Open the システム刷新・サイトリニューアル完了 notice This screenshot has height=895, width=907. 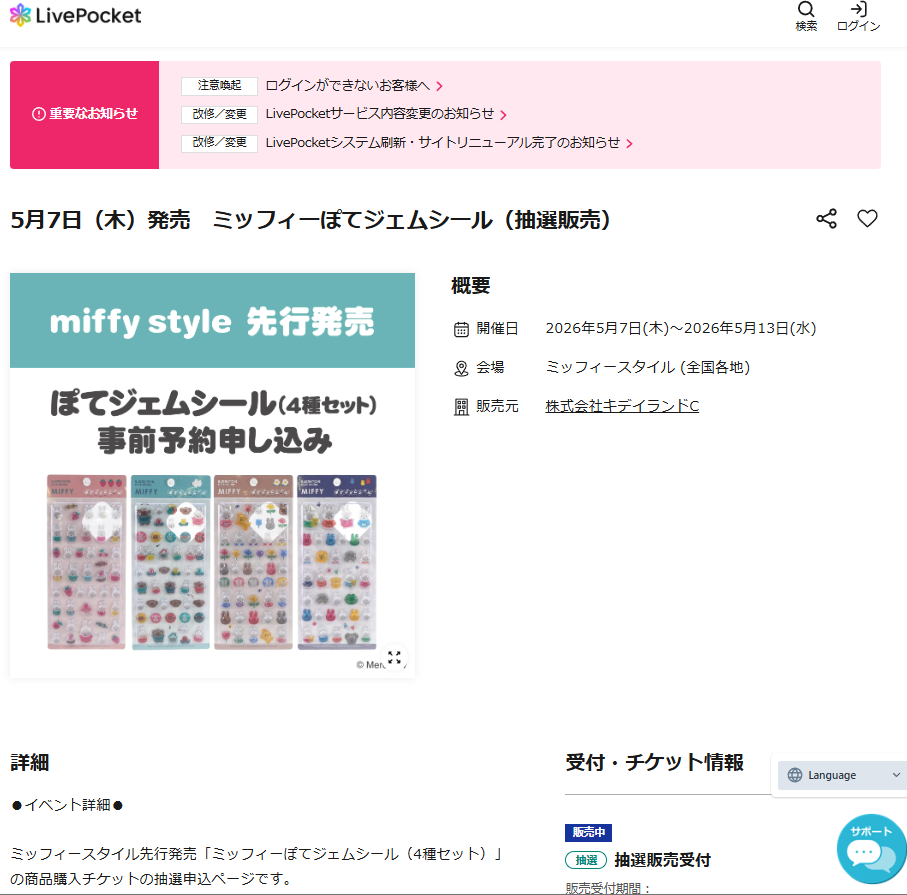442,143
